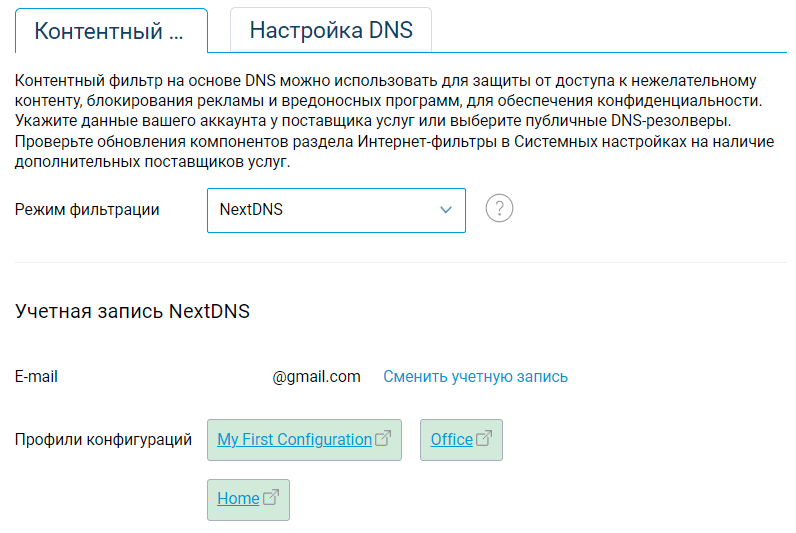Click the Учетная запись NextDNS heading
Image resolution: width=796 pixels, height=533 pixels.
pyautogui.click(x=132, y=311)
